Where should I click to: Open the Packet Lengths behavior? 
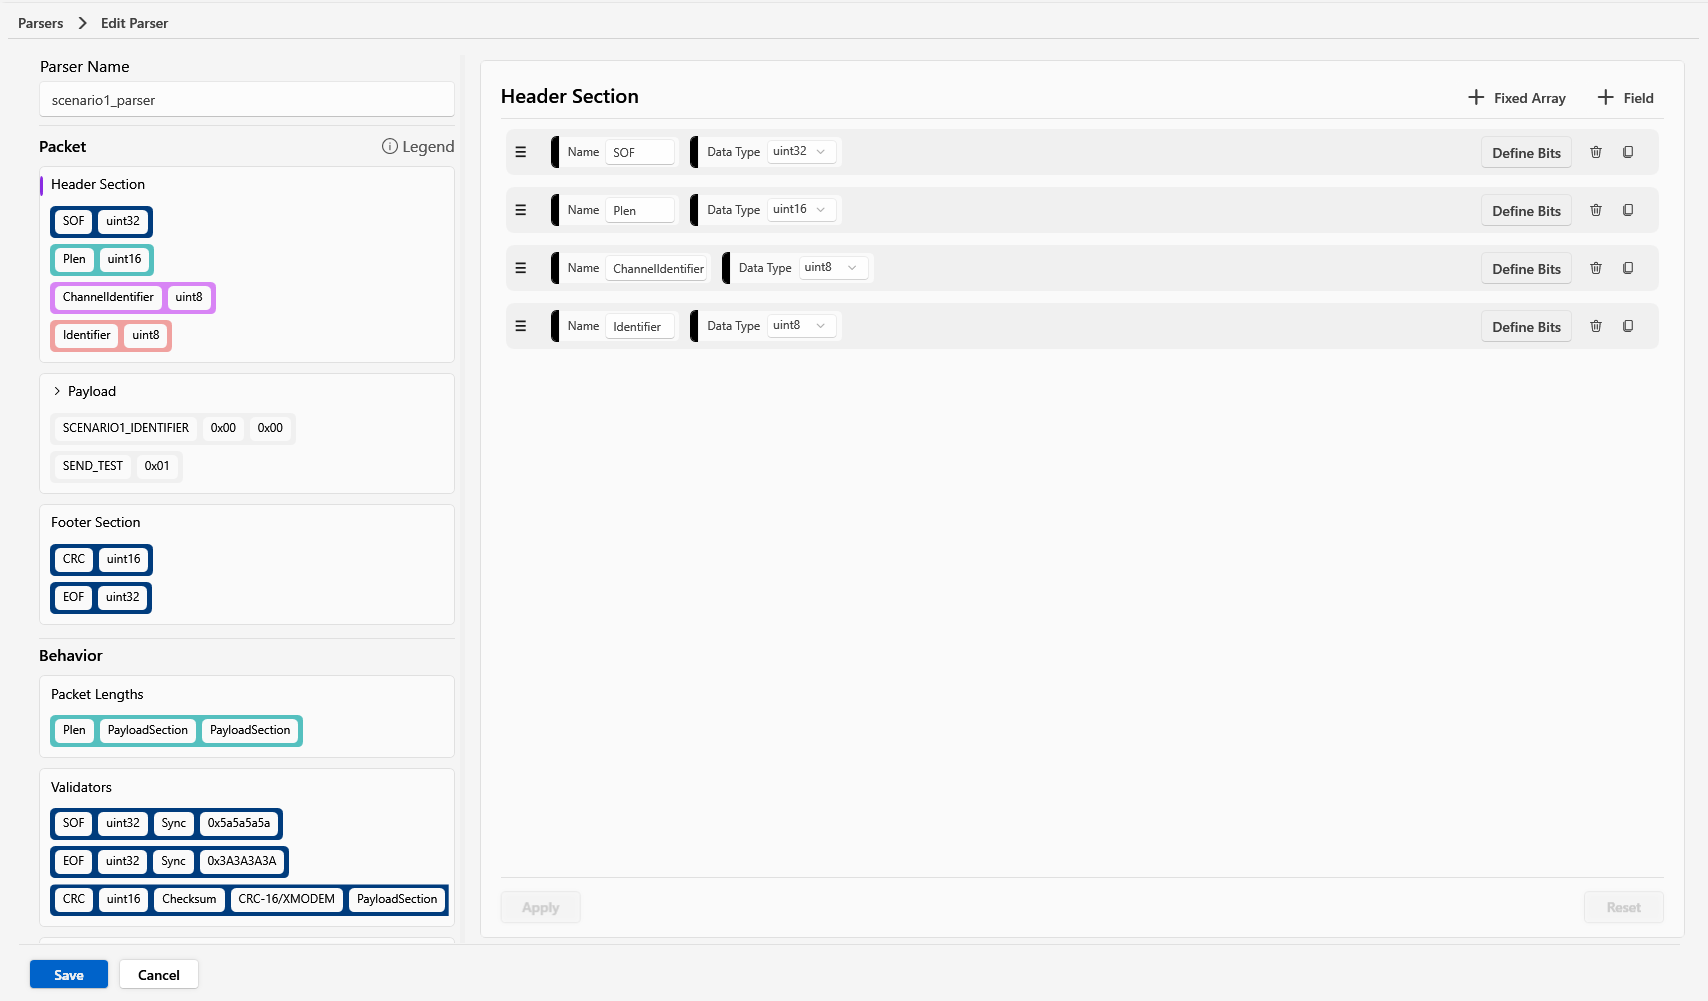point(97,694)
